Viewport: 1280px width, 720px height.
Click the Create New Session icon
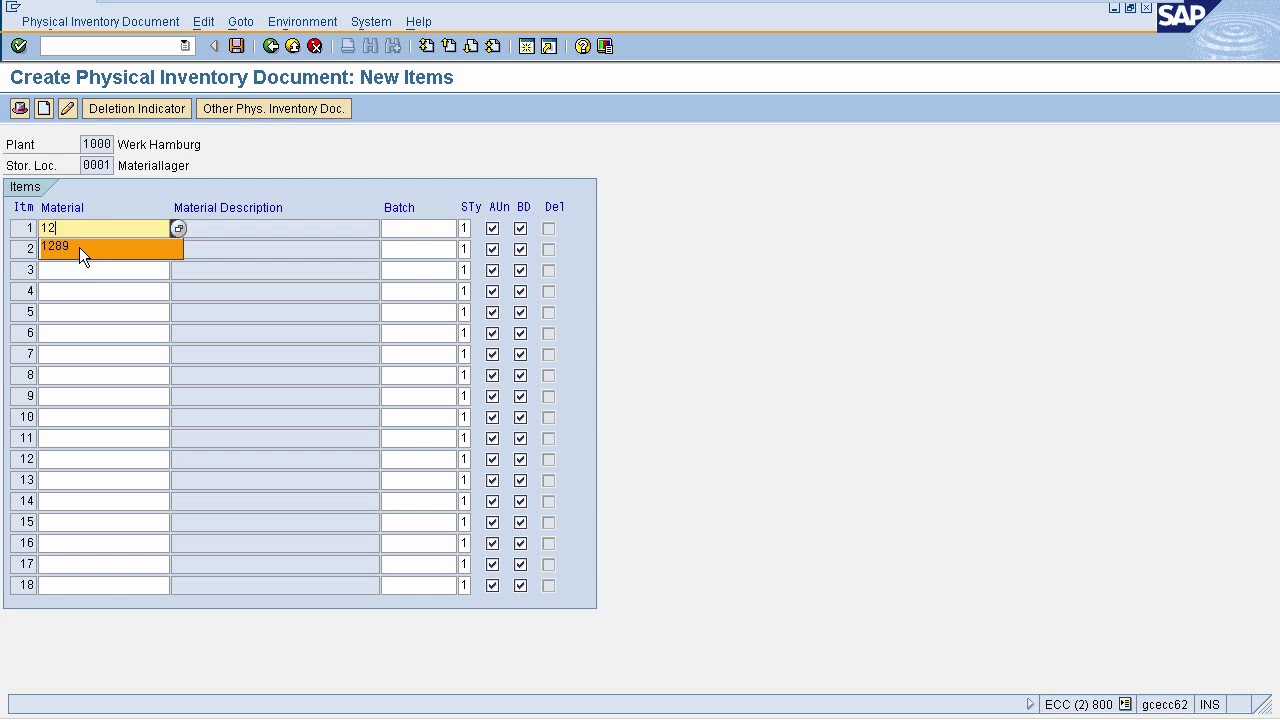click(527, 46)
